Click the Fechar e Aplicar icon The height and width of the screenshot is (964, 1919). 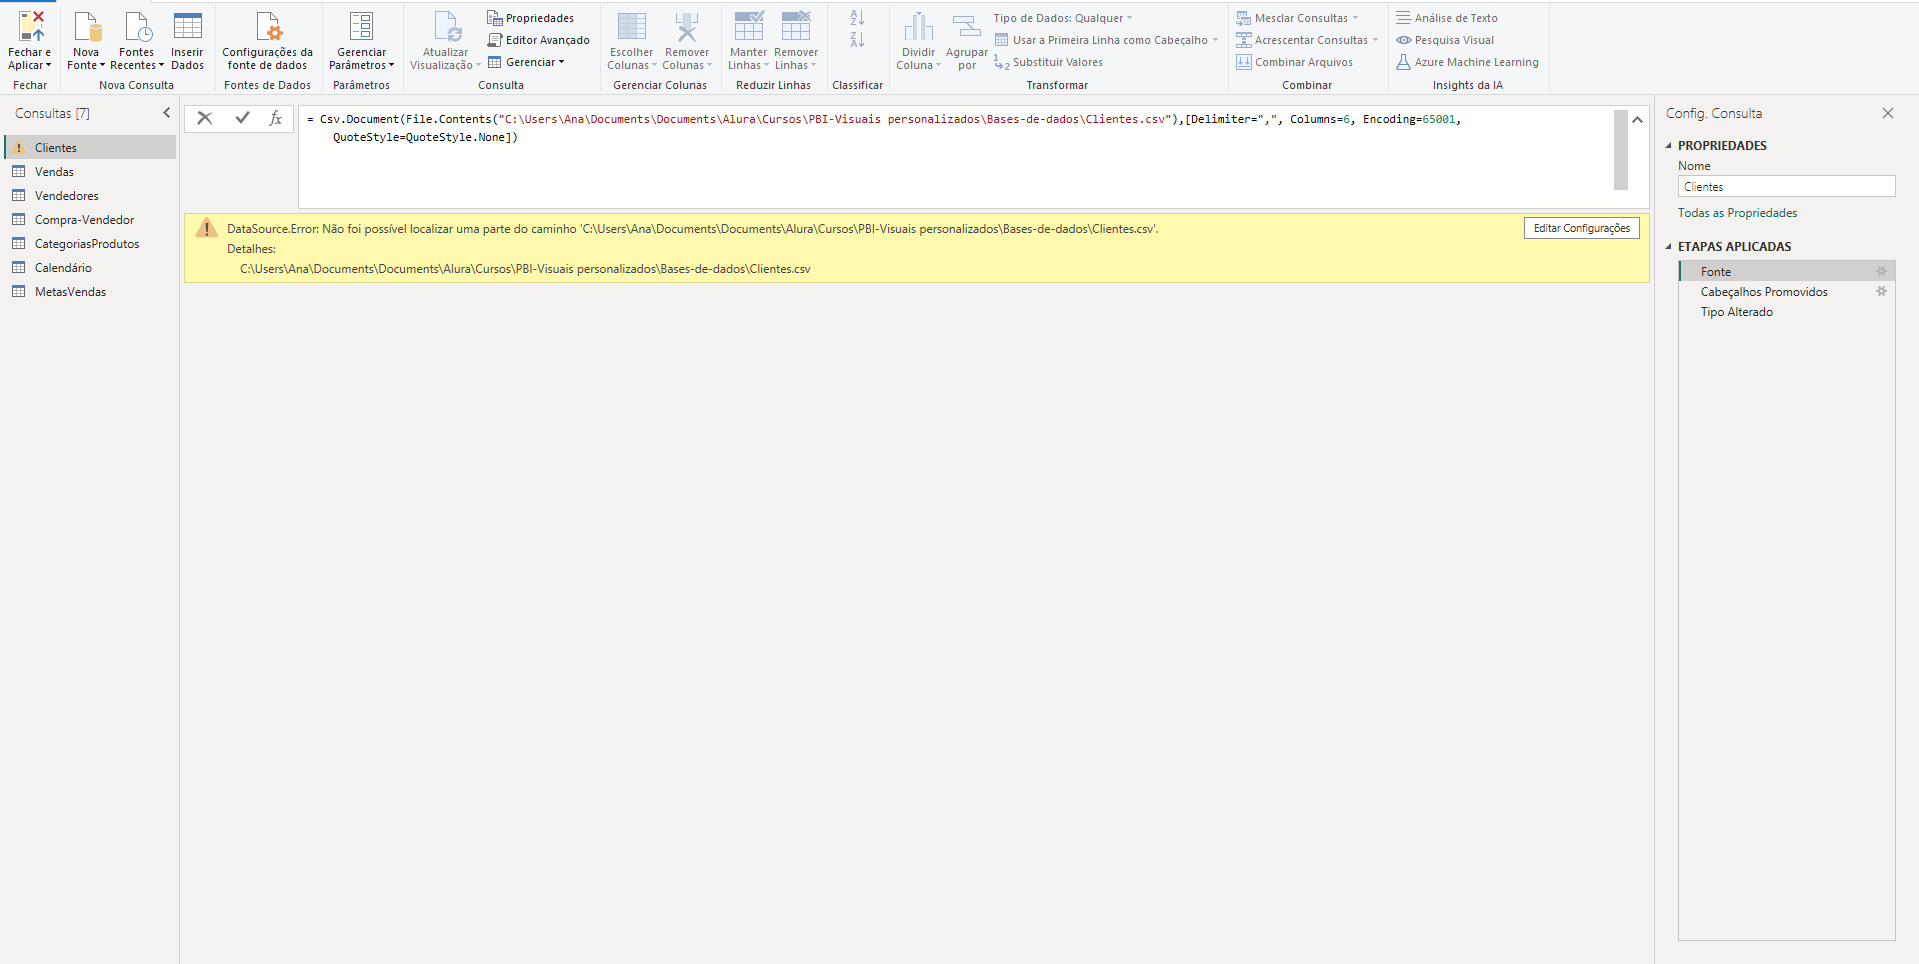click(x=30, y=27)
